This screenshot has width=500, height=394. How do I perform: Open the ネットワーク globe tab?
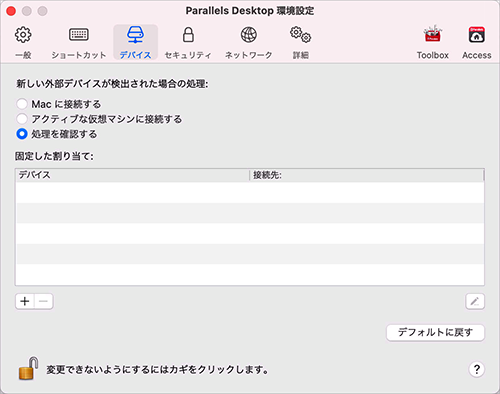(249, 43)
